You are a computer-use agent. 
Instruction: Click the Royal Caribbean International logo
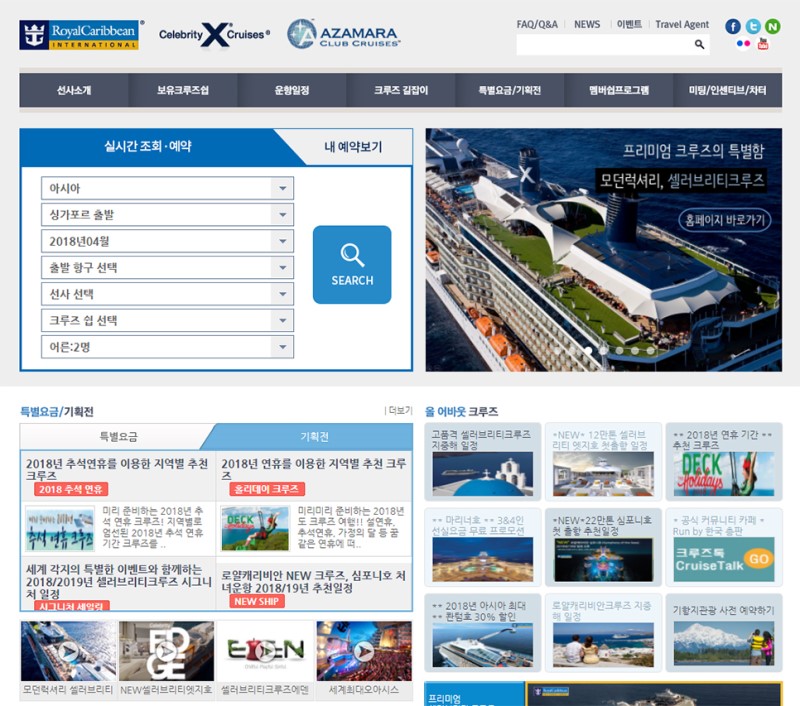pyautogui.click(x=79, y=35)
